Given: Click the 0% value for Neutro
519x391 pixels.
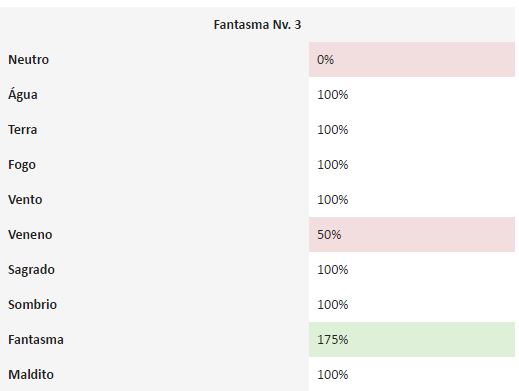Looking at the screenshot, I should [x=325, y=60].
